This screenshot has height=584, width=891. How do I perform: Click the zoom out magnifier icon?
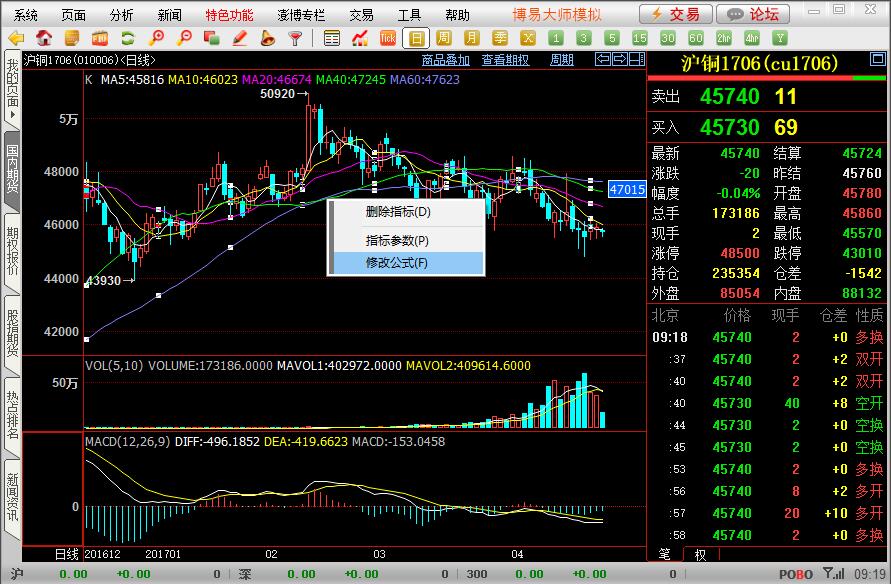click(x=184, y=38)
